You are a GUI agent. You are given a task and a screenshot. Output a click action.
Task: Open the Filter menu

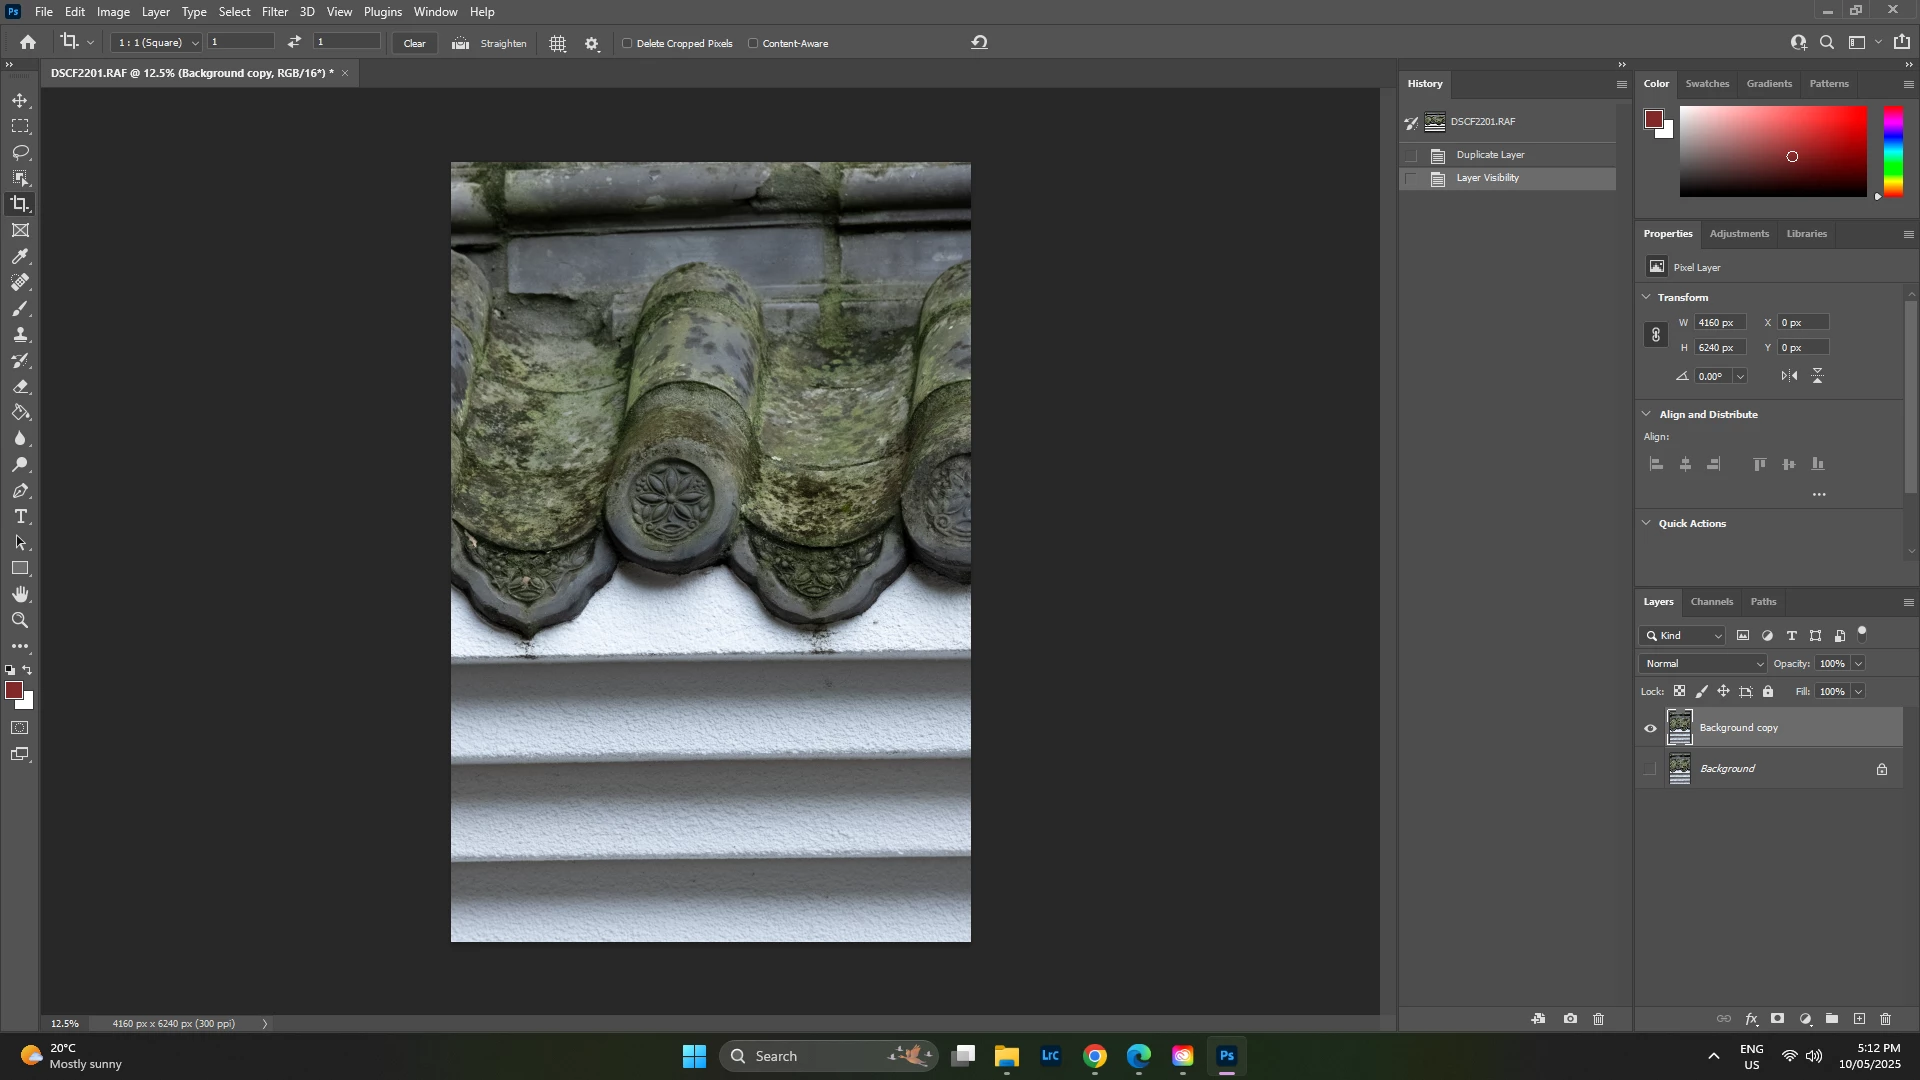[x=274, y=12]
